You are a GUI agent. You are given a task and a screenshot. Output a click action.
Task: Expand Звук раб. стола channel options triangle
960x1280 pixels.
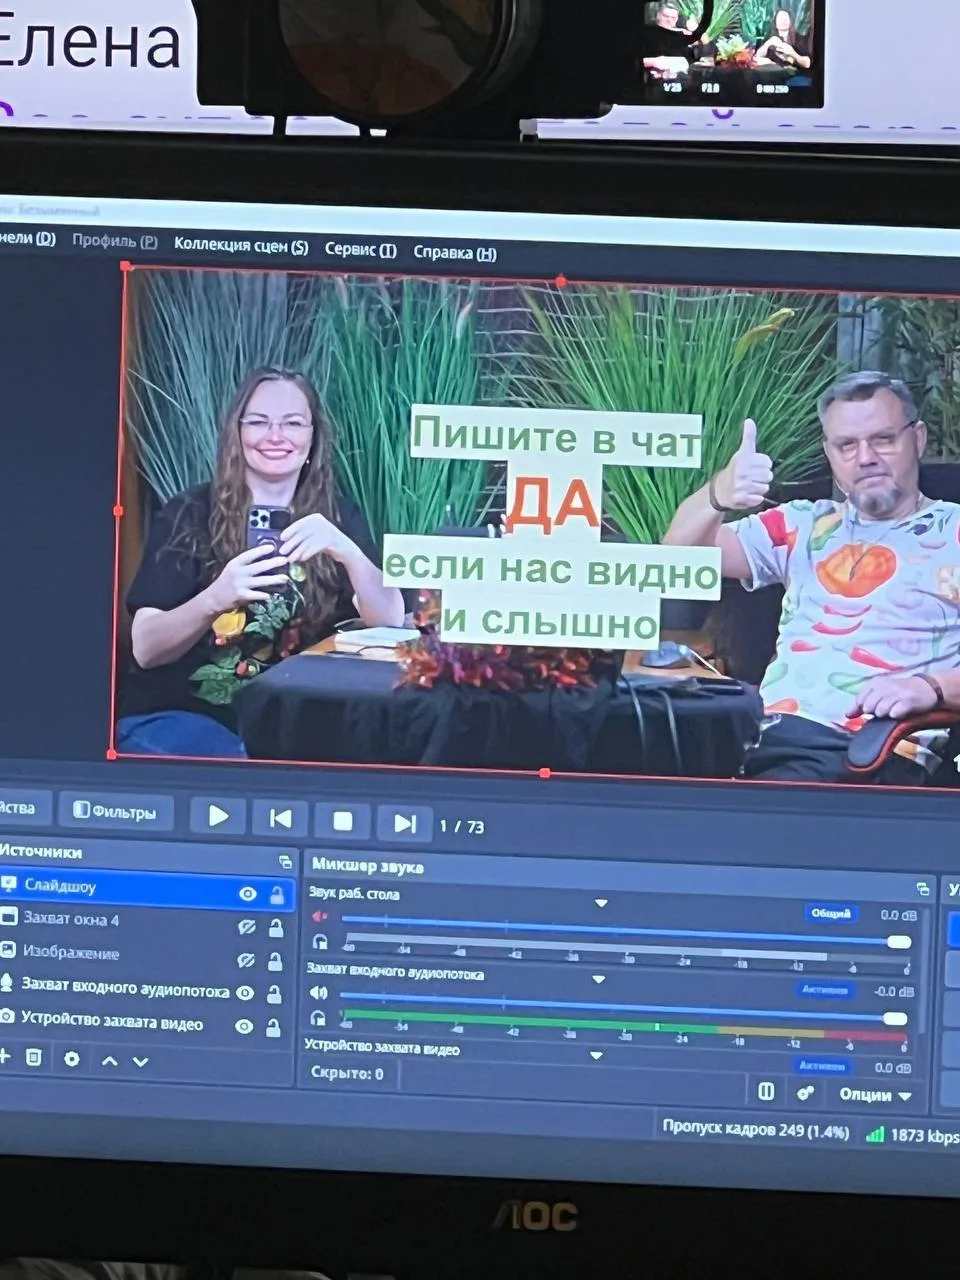point(601,903)
